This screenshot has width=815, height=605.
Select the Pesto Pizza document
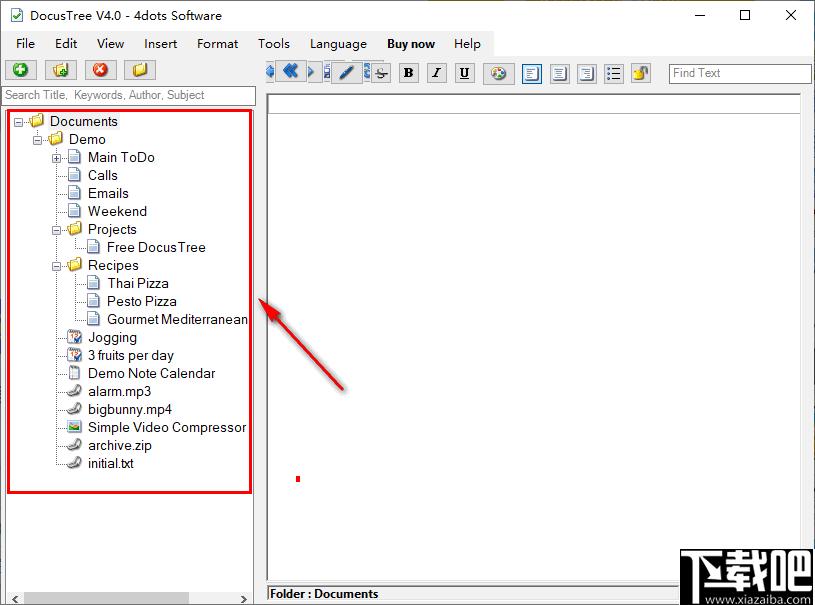141,301
